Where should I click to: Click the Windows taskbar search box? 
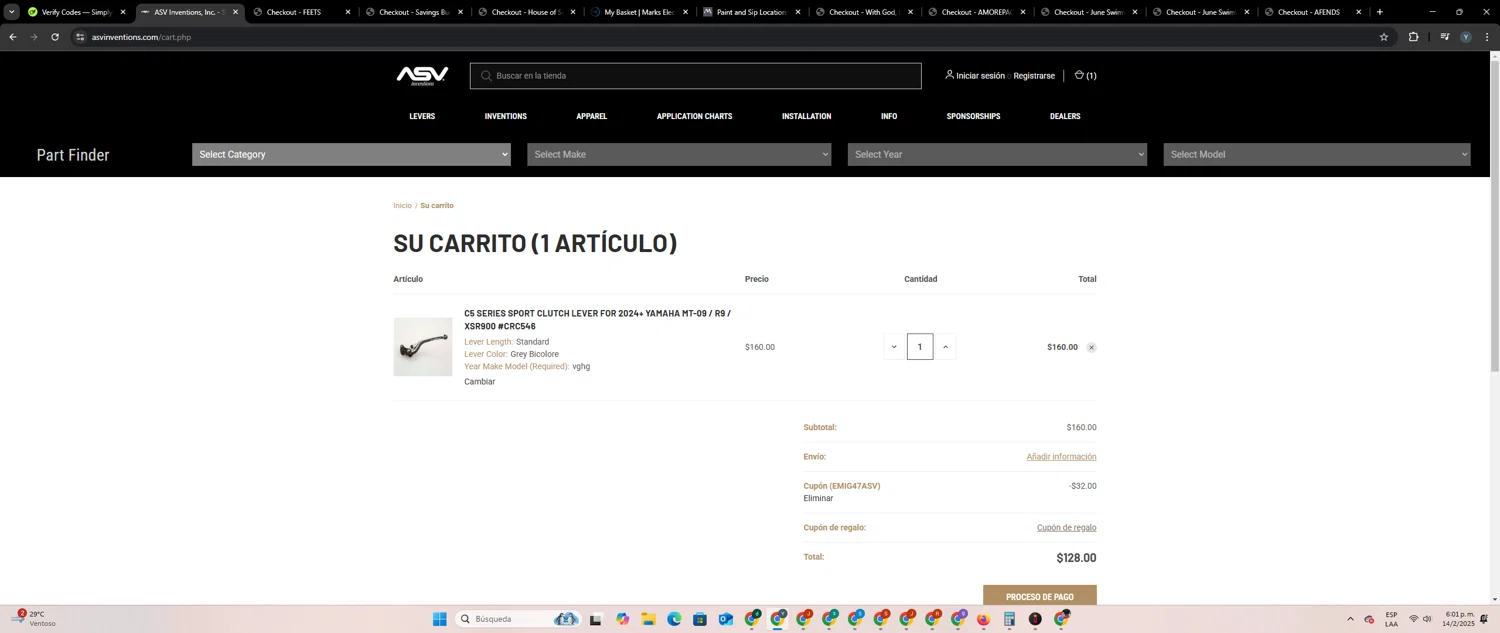click(518, 619)
